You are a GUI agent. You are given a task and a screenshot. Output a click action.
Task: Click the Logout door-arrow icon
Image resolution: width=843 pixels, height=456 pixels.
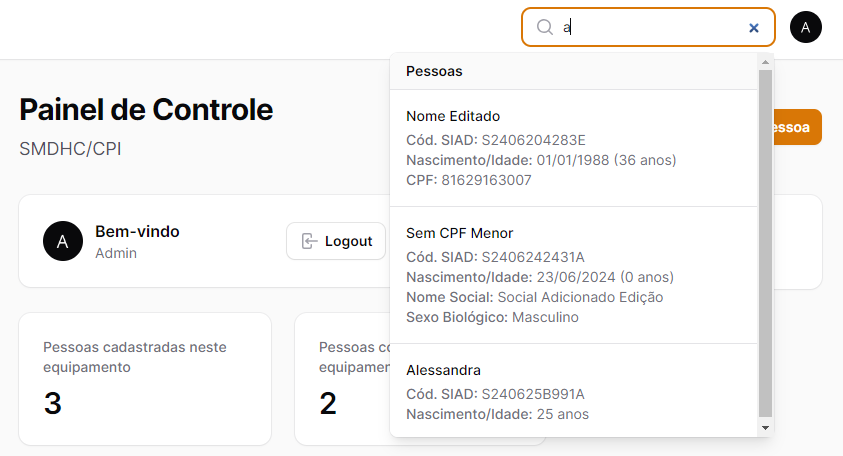[x=310, y=241]
